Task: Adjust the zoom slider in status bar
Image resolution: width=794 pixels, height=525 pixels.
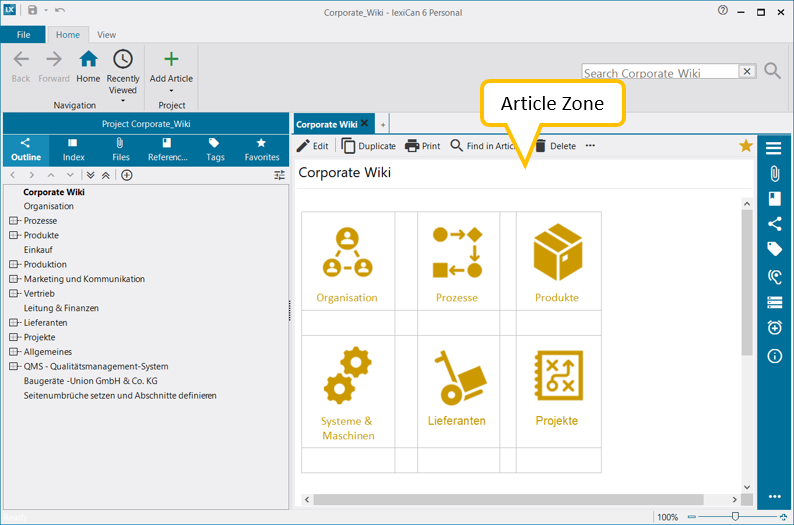Action: point(735,517)
